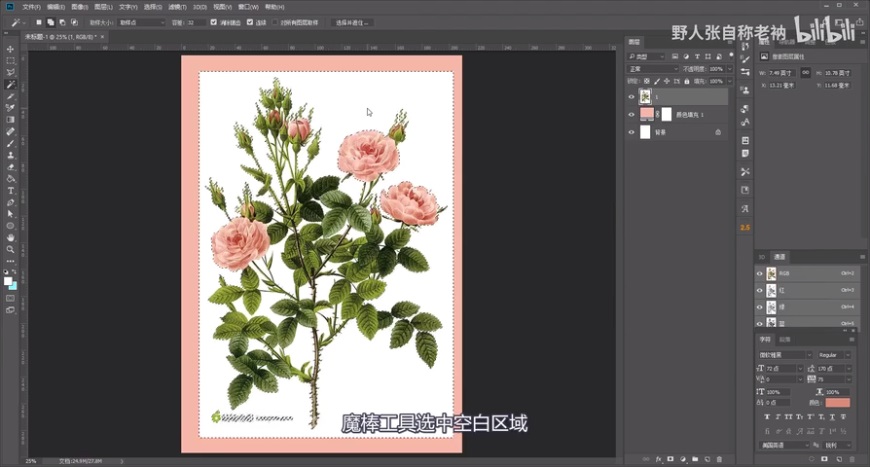Click the foreground color swatch in toolbox
This screenshot has width=870, height=467.
point(8,281)
